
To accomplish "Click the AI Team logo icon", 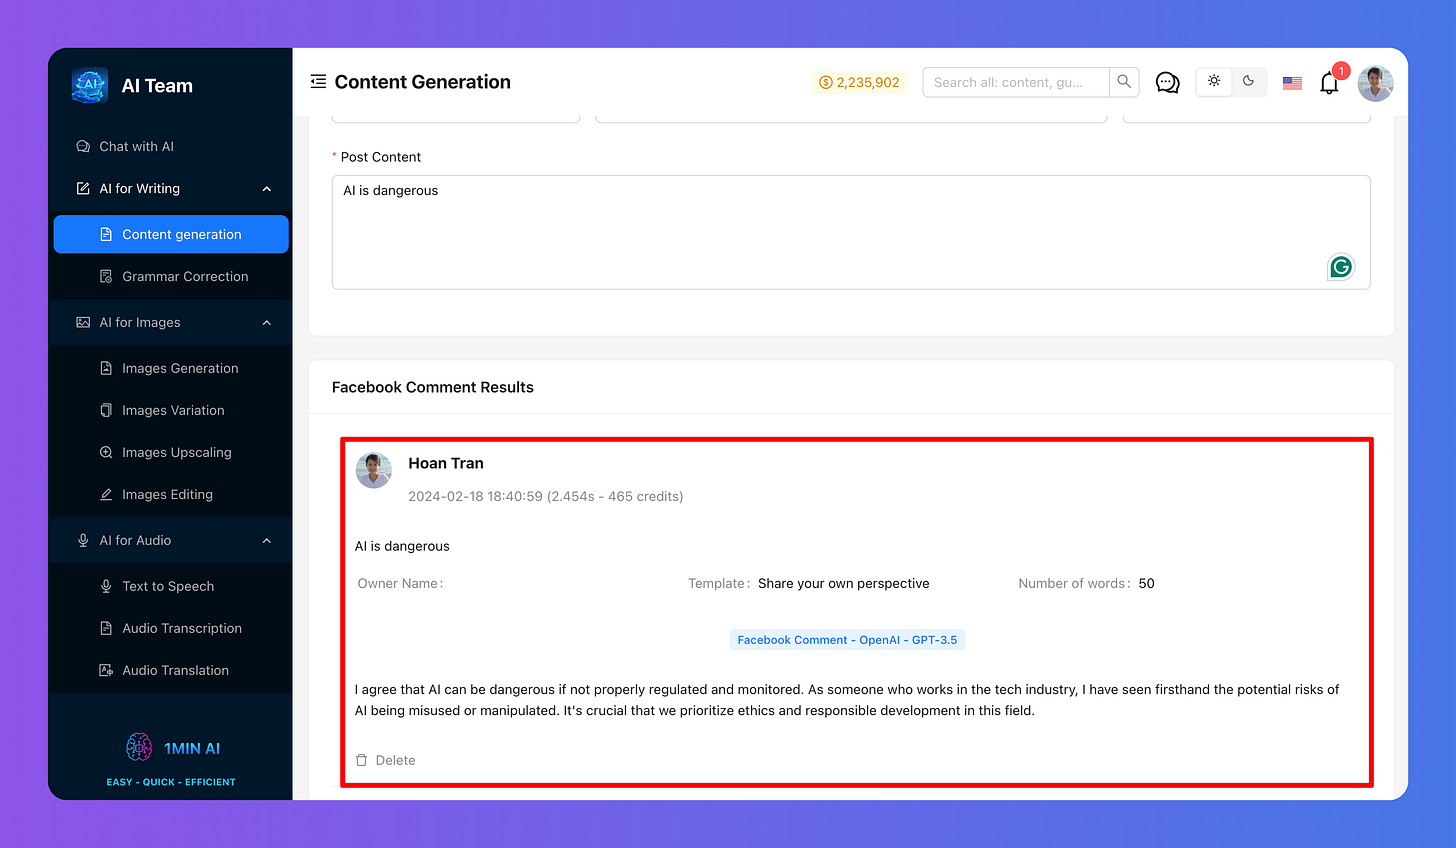I will click(x=90, y=85).
